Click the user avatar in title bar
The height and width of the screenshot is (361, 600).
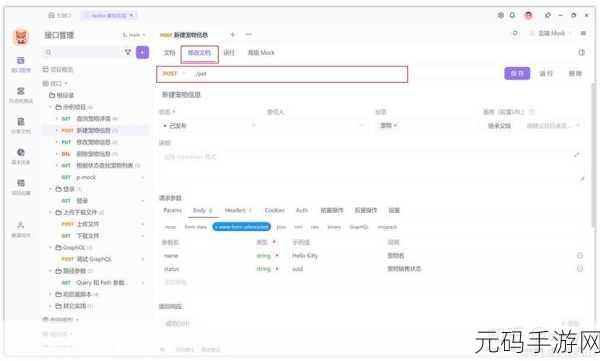click(x=528, y=15)
